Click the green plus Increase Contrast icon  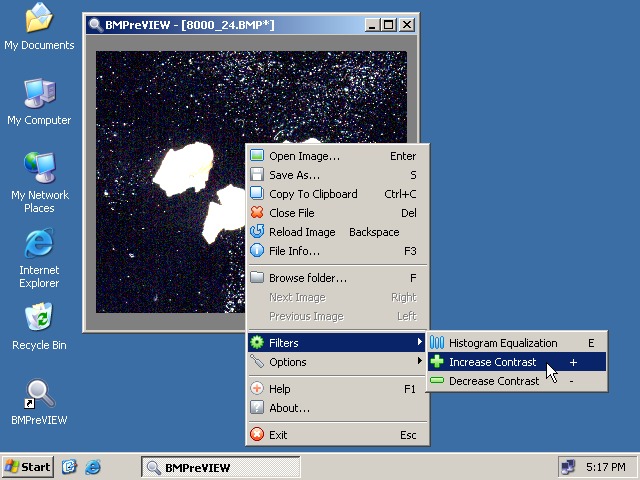click(437, 362)
